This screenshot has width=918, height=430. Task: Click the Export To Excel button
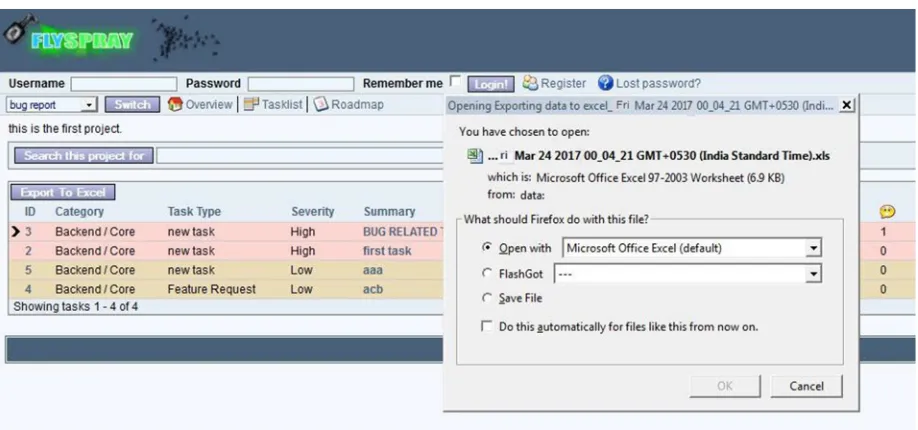[63, 192]
